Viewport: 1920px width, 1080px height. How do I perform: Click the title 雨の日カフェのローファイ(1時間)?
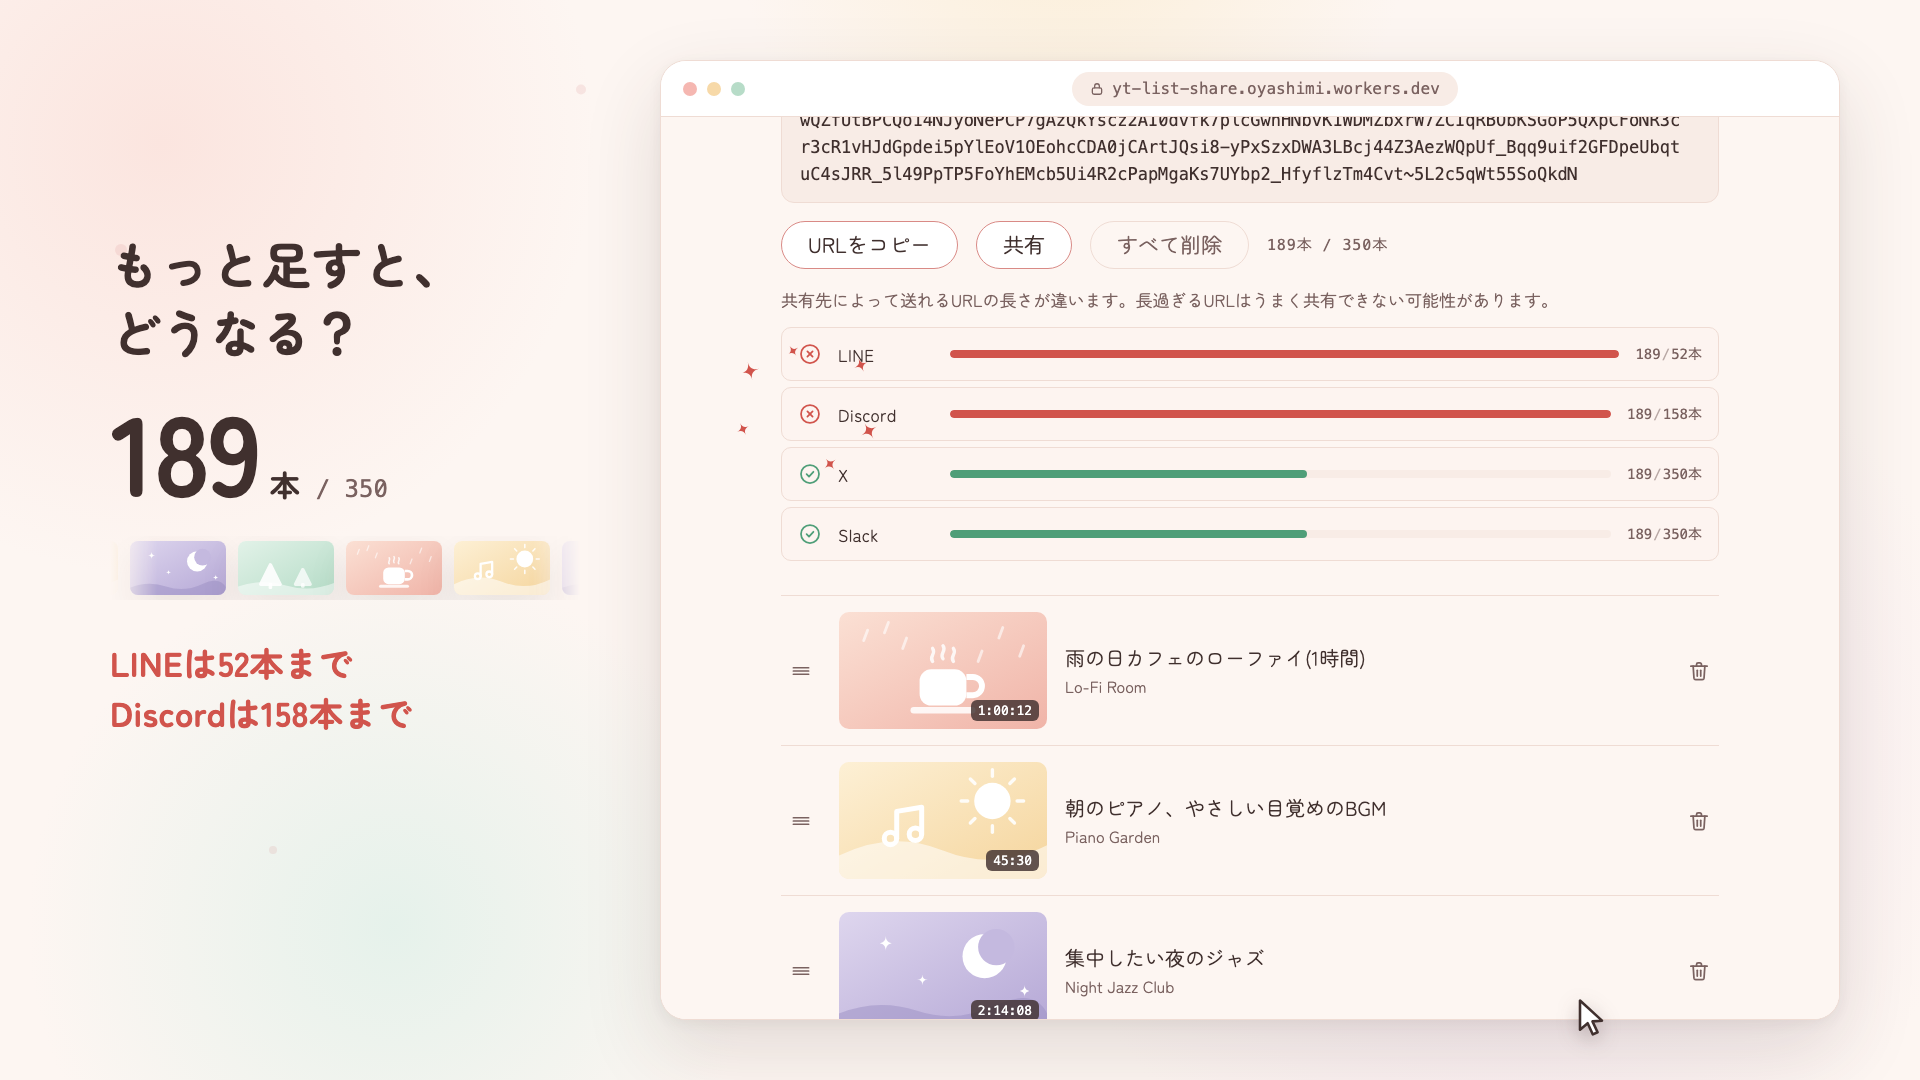click(1215, 658)
